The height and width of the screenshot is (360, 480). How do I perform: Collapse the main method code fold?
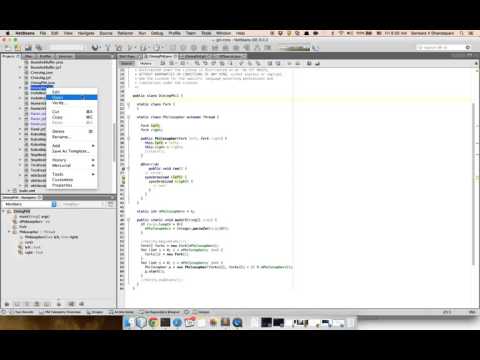point(128,220)
